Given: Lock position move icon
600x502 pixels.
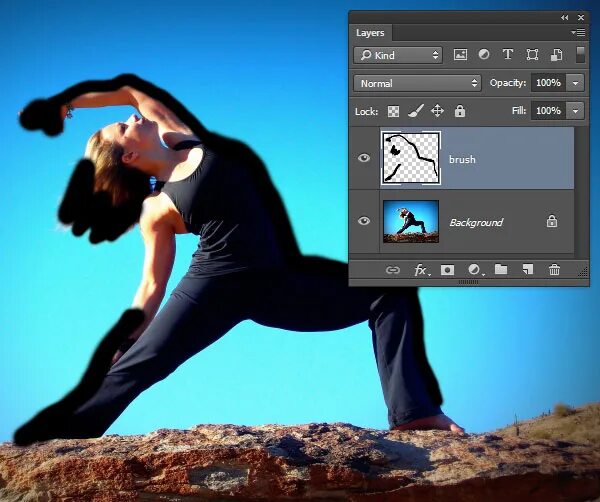Looking at the screenshot, I should point(437,111).
